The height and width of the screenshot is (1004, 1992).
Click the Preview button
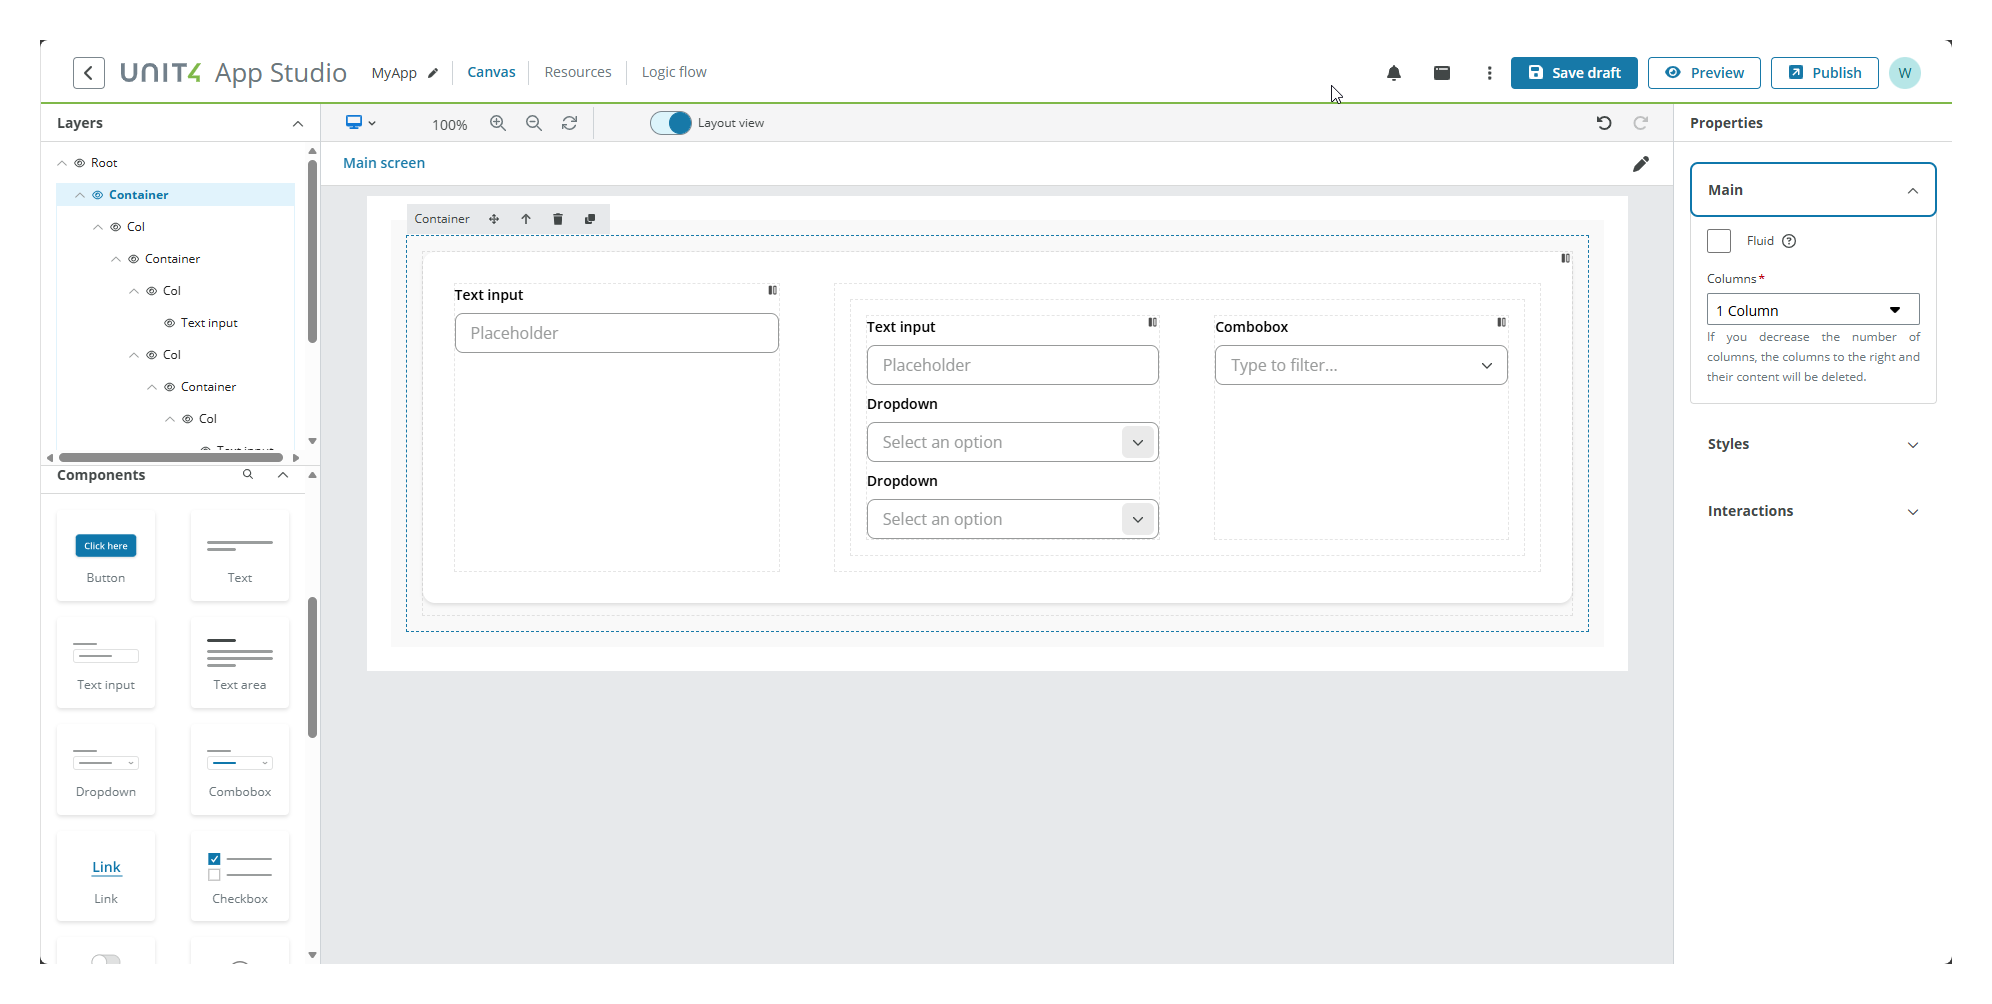pos(1704,73)
